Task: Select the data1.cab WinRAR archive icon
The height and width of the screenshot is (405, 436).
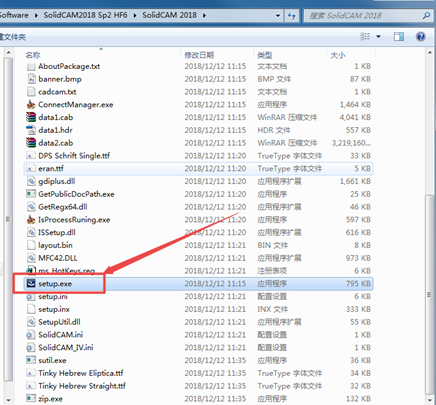Action: pyautogui.click(x=31, y=117)
